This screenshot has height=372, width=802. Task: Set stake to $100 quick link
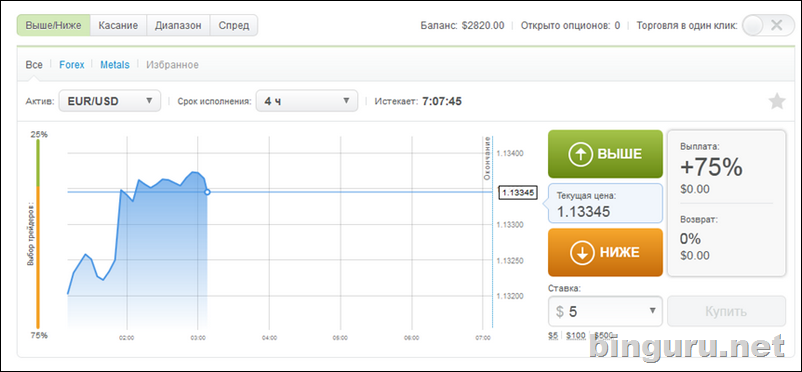pyautogui.click(x=575, y=335)
